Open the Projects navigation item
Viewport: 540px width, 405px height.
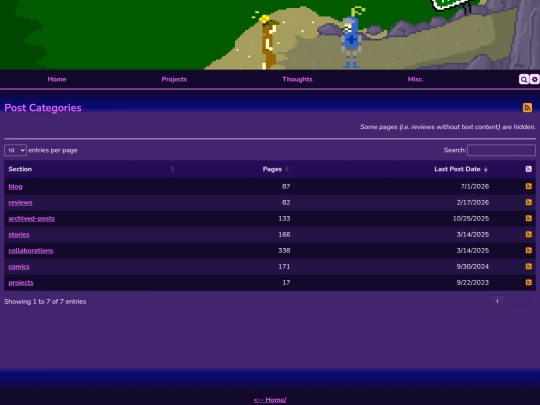click(x=174, y=79)
